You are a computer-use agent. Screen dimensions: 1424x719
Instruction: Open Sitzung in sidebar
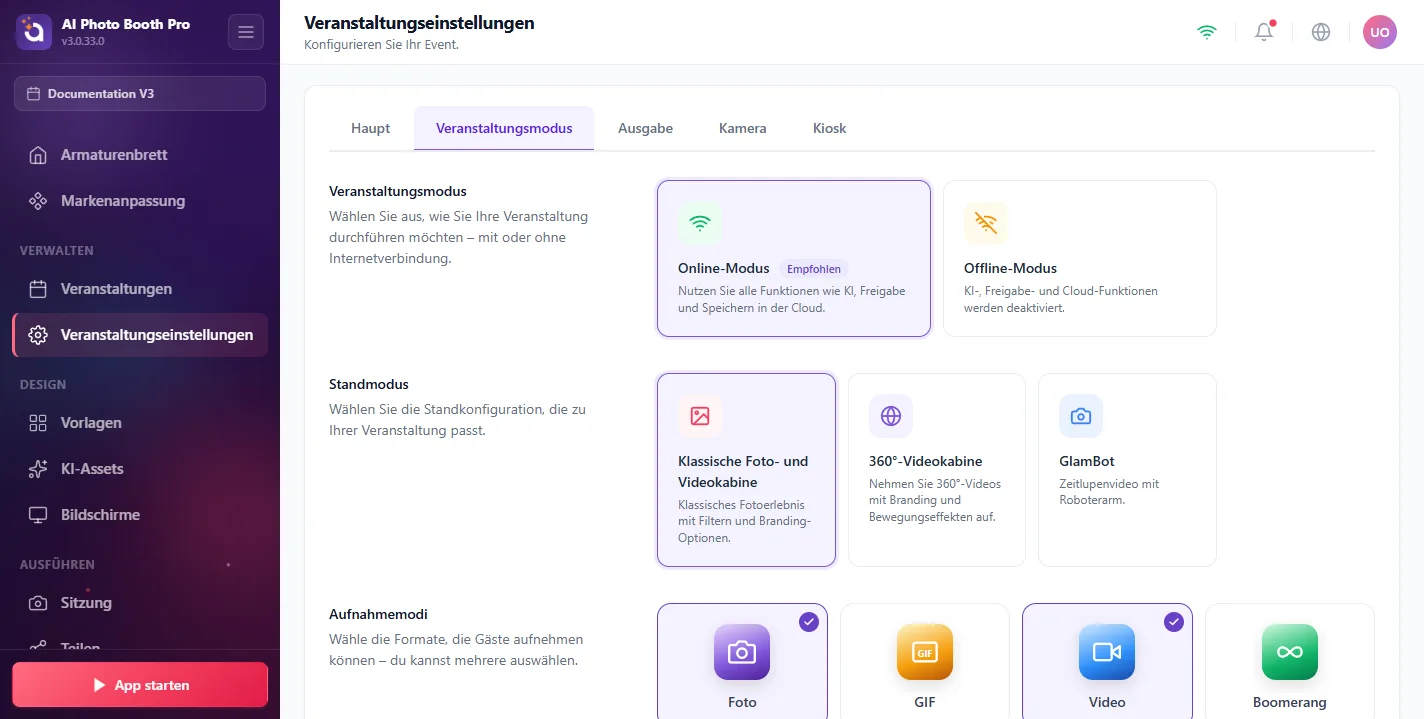click(x=140, y=603)
